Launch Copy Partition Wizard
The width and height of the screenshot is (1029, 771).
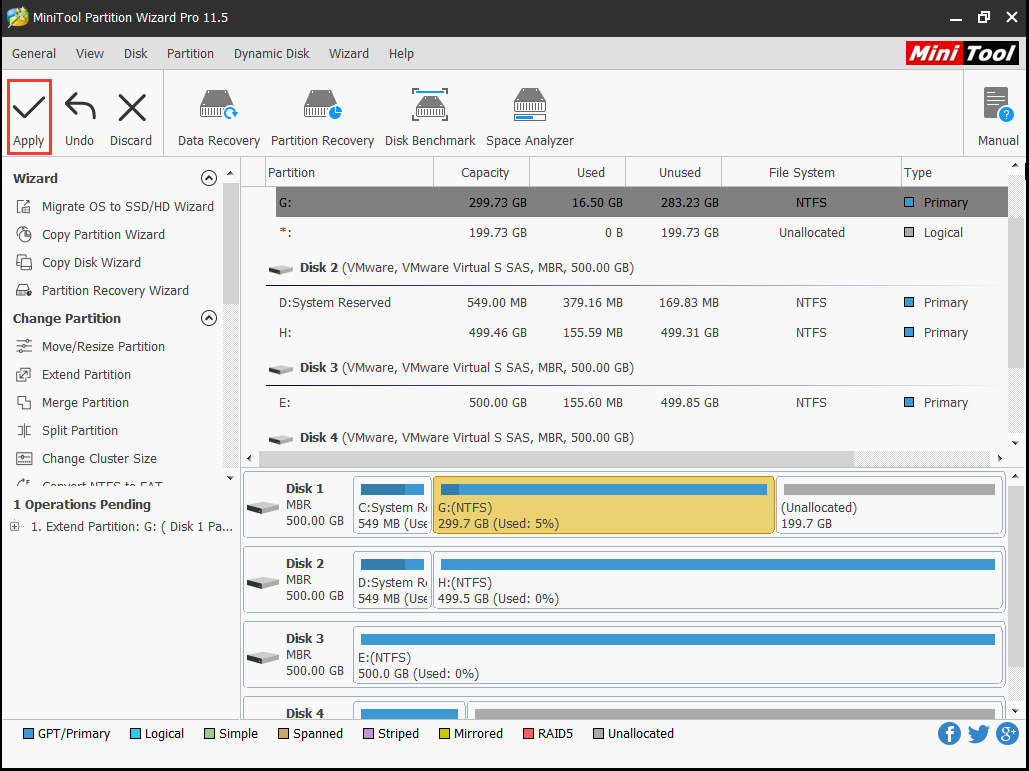click(91, 235)
